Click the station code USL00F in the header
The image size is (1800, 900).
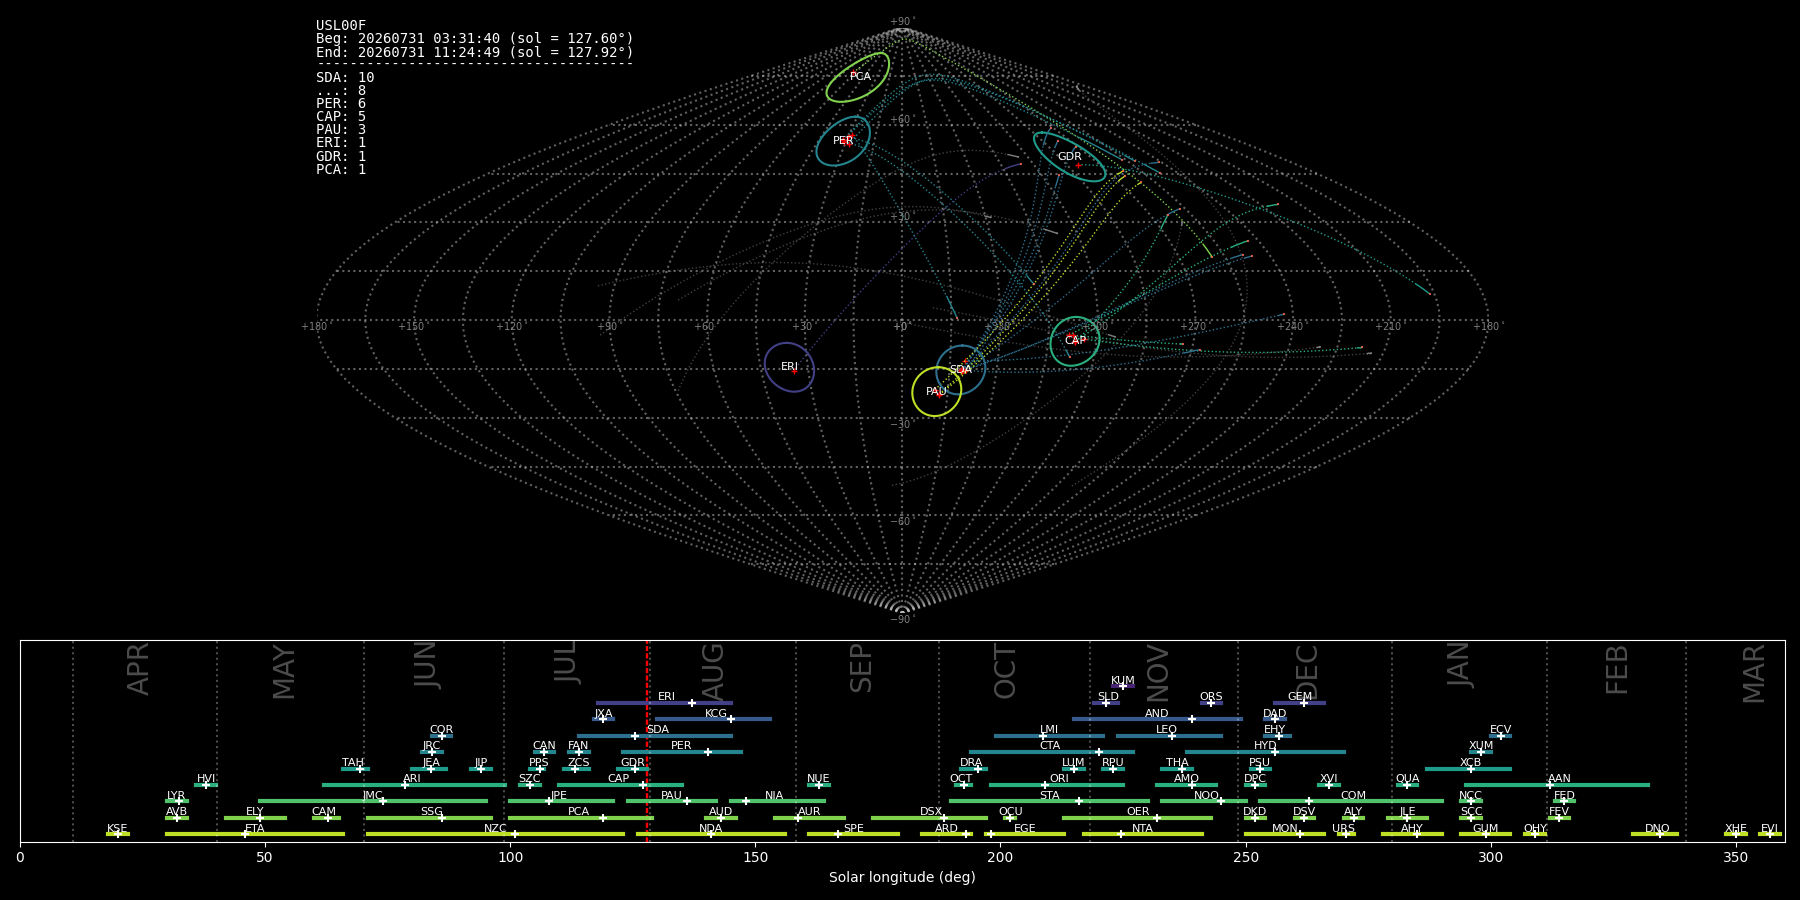click(x=341, y=26)
